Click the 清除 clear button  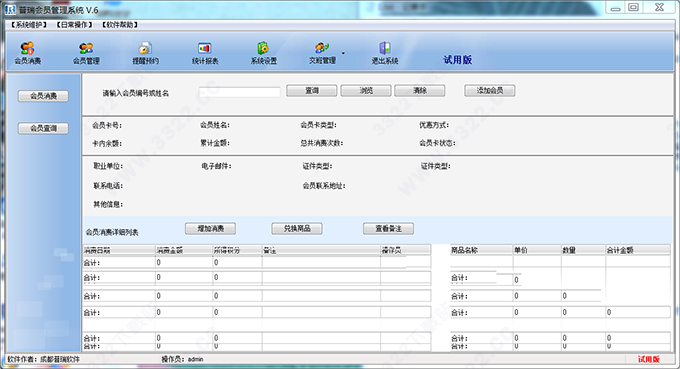point(419,91)
